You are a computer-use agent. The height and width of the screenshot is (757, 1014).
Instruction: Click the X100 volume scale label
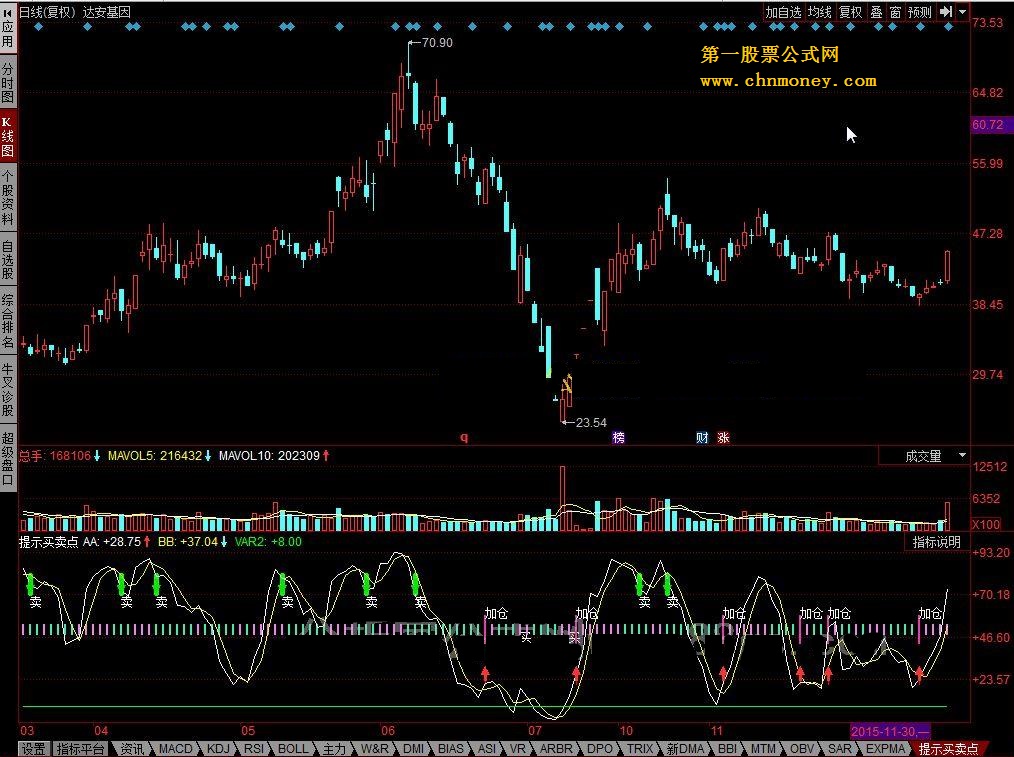[x=986, y=524]
